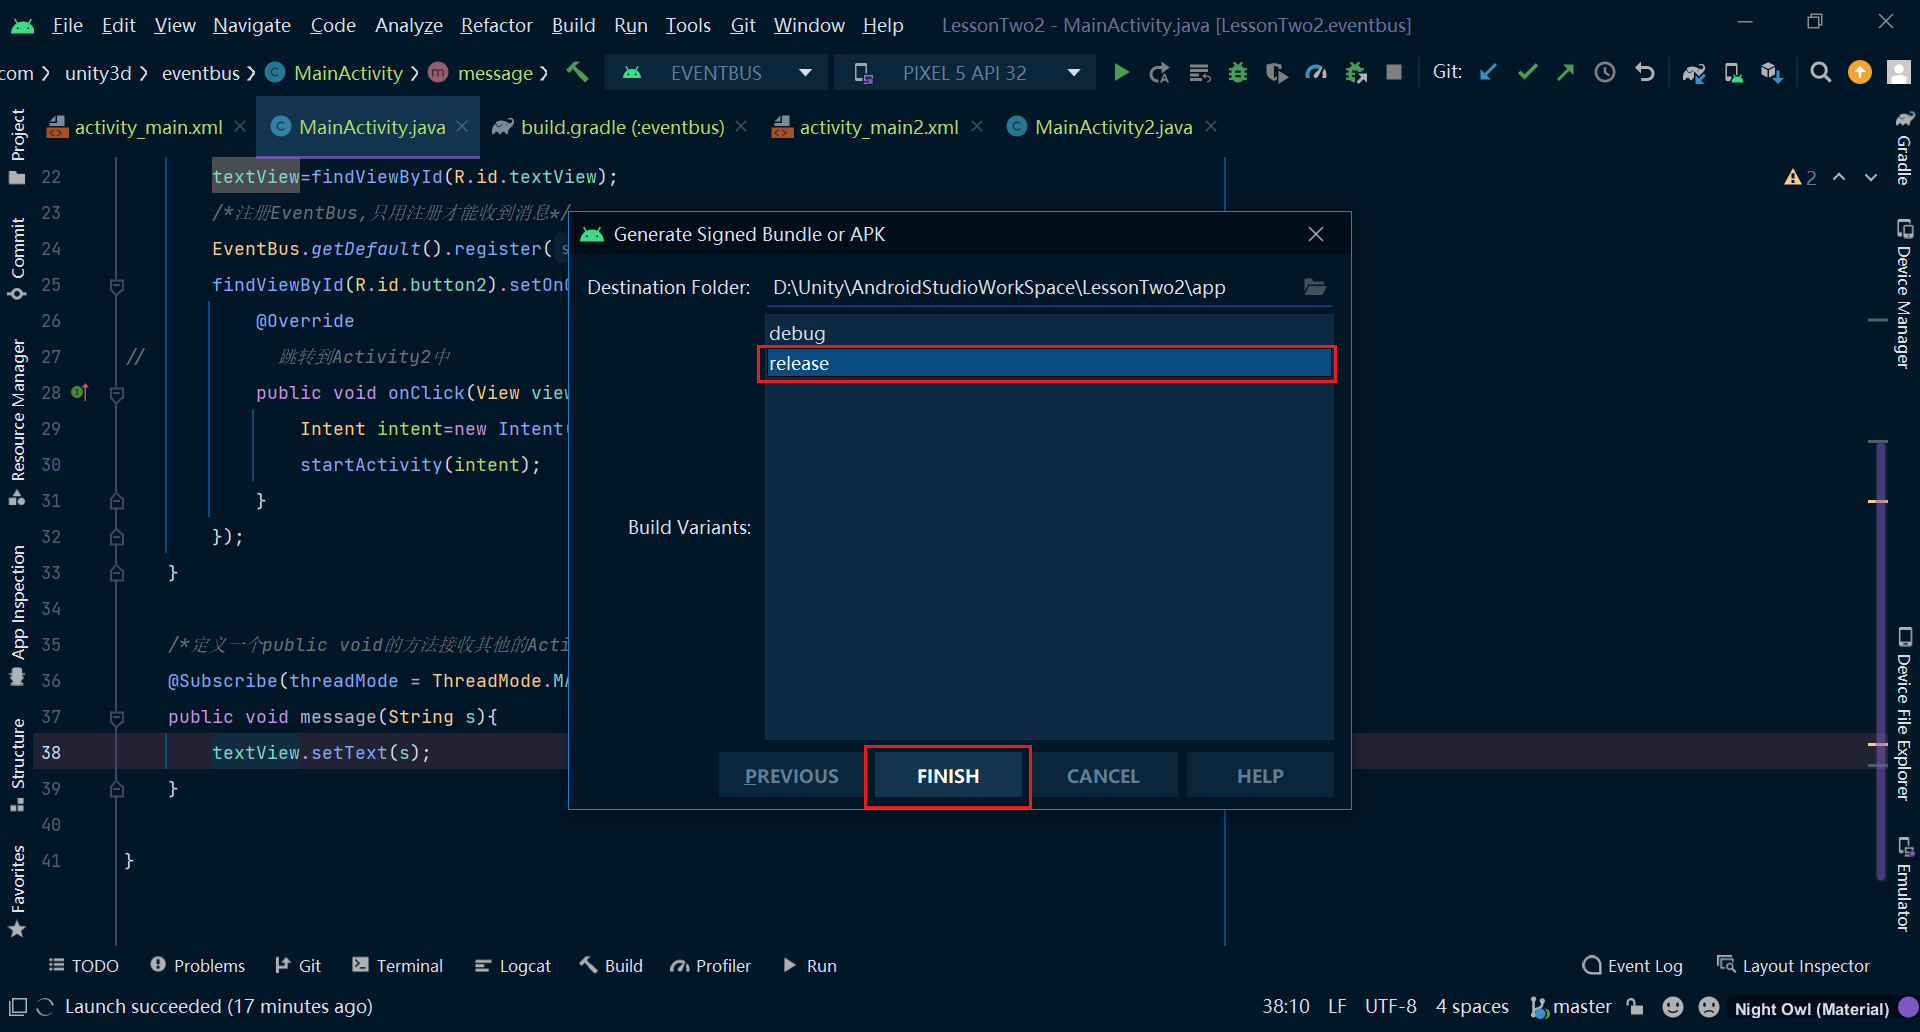
Task: Click the Debug bug icon in toolbar
Action: (1238, 72)
